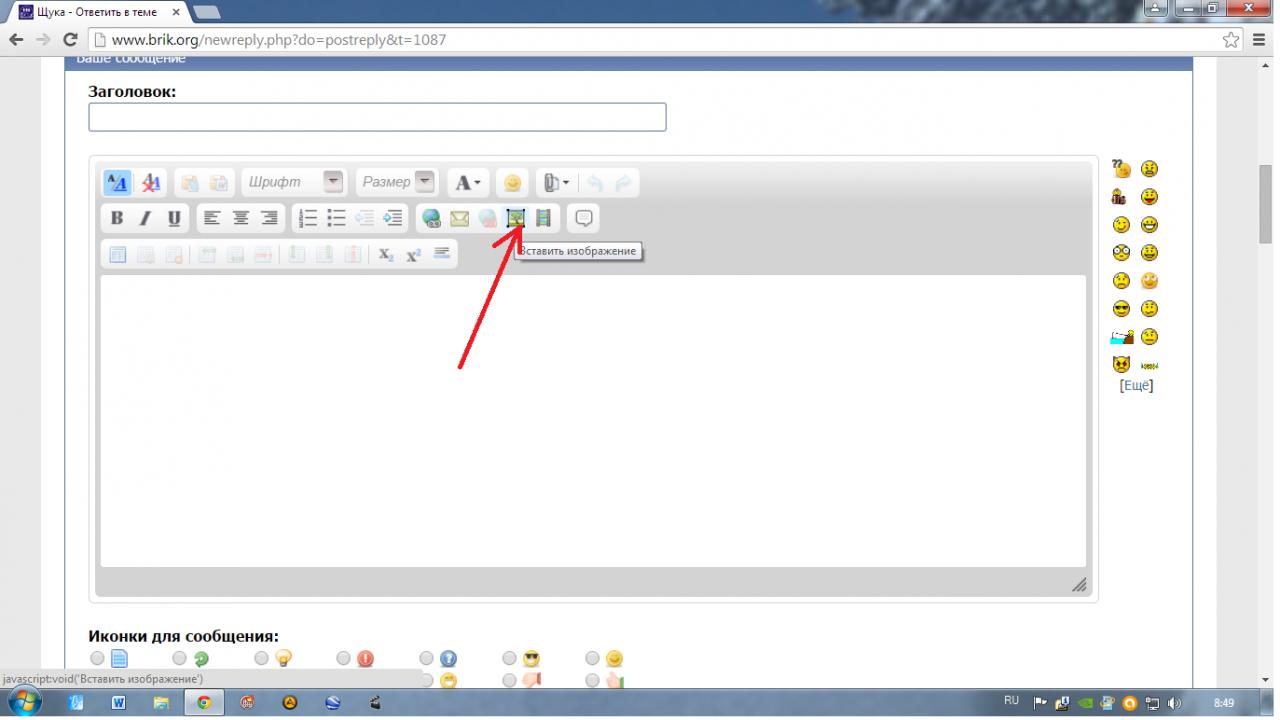Toggle bold text formatting
1280x720 pixels.
pos(117,218)
